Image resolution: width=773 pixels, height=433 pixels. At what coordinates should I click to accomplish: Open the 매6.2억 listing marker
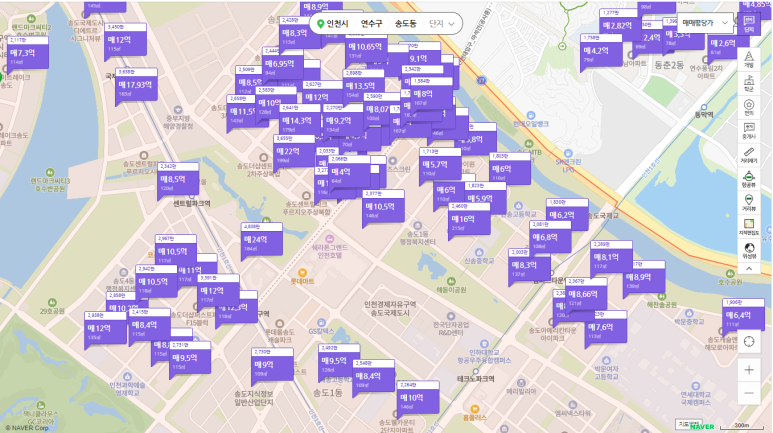[x=567, y=215]
